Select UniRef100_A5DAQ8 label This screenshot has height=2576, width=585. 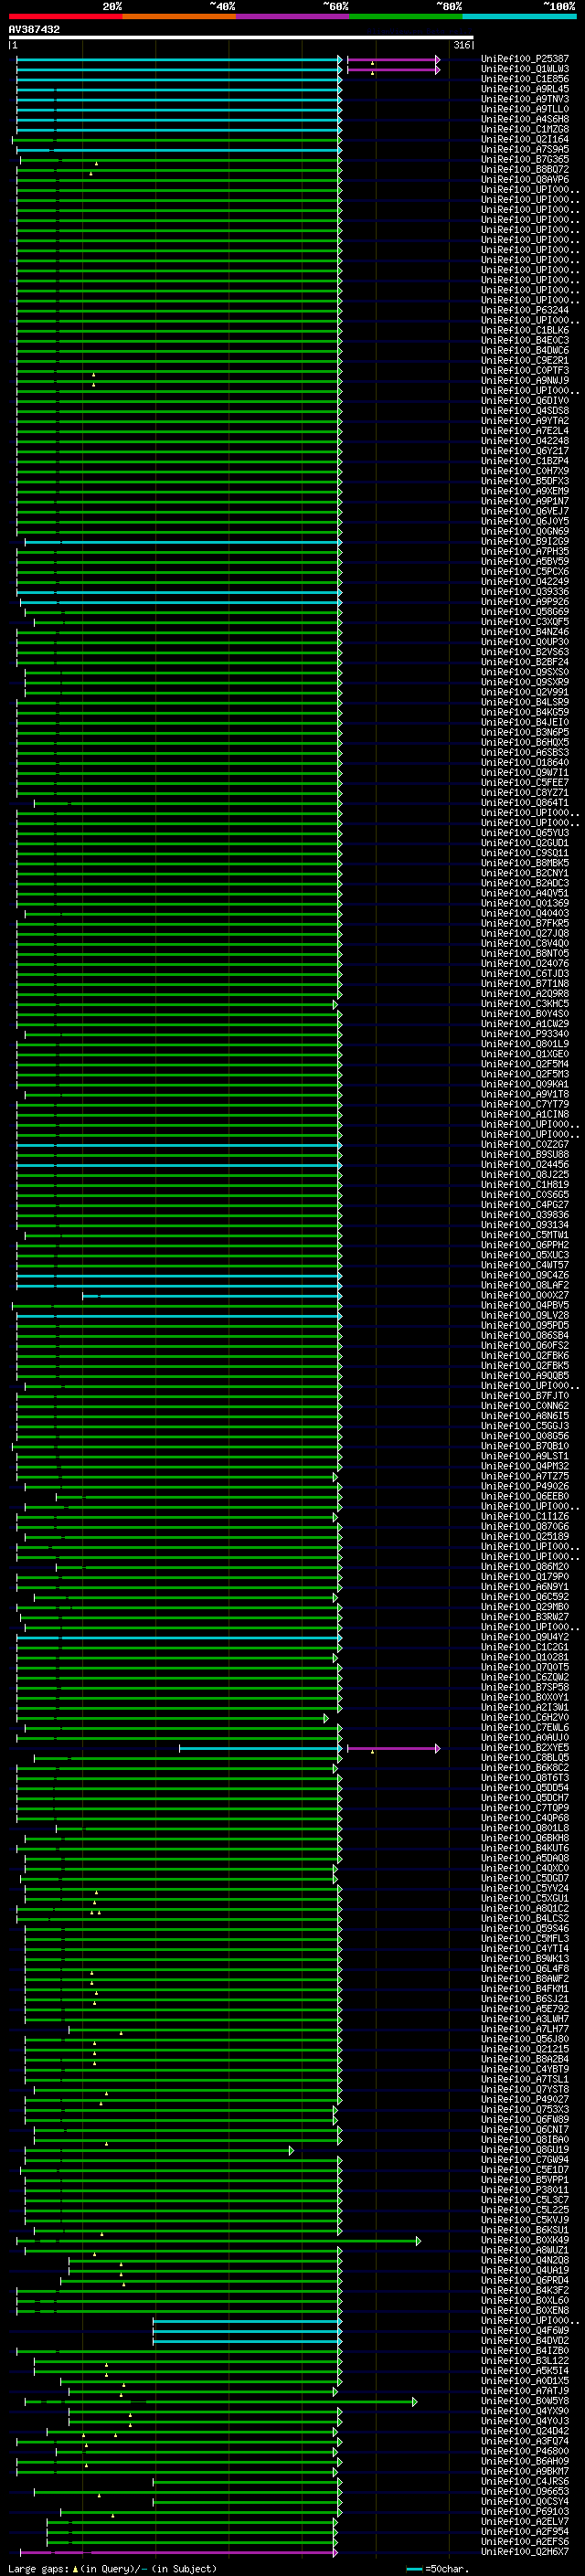524,1857
